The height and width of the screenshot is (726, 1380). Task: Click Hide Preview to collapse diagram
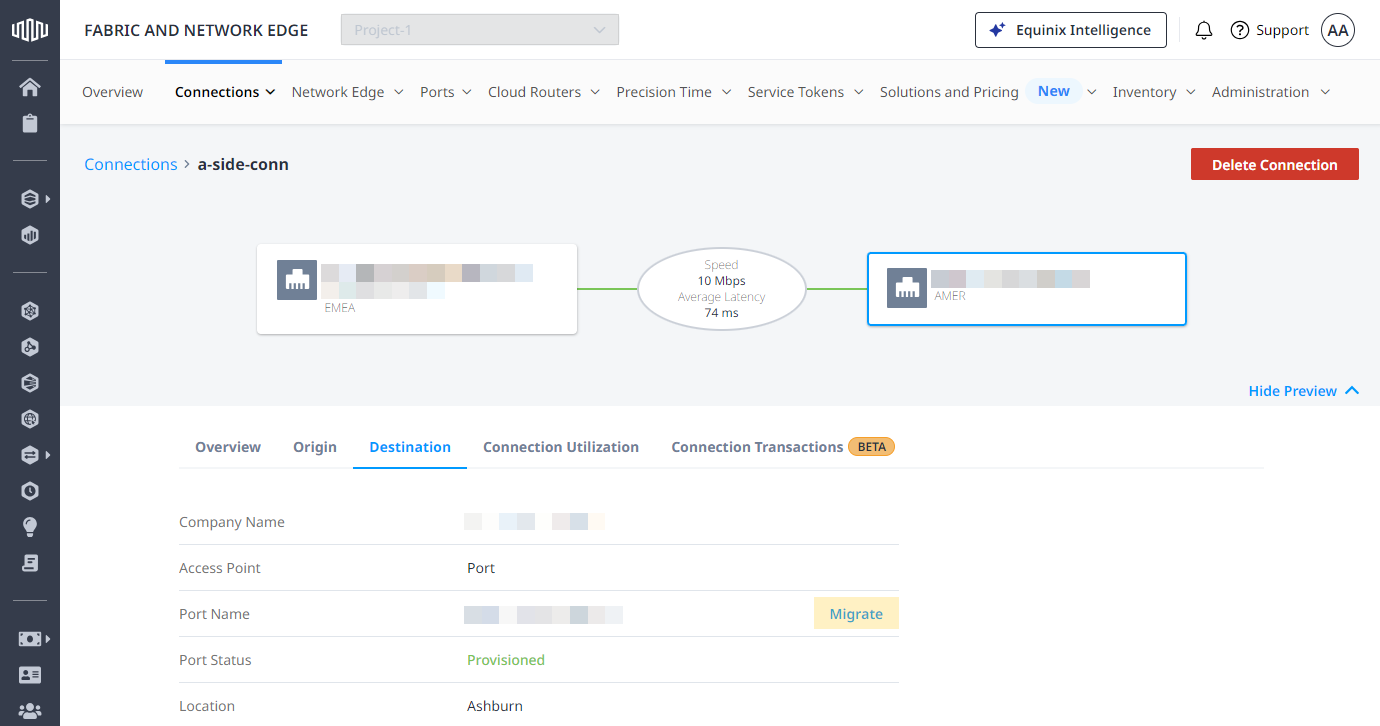point(1304,391)
